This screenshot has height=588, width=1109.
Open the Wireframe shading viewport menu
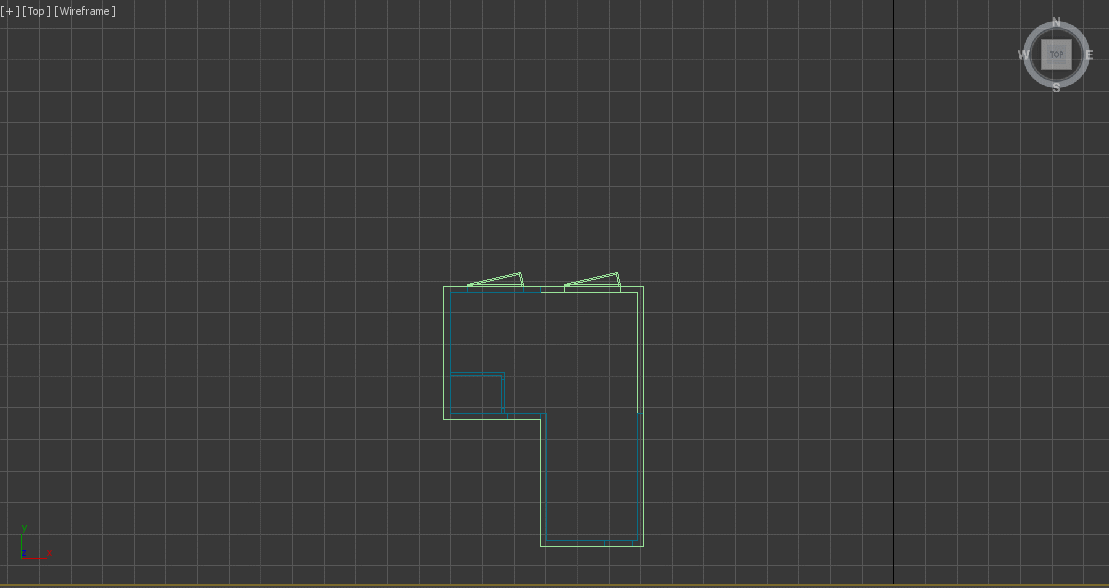85,12
